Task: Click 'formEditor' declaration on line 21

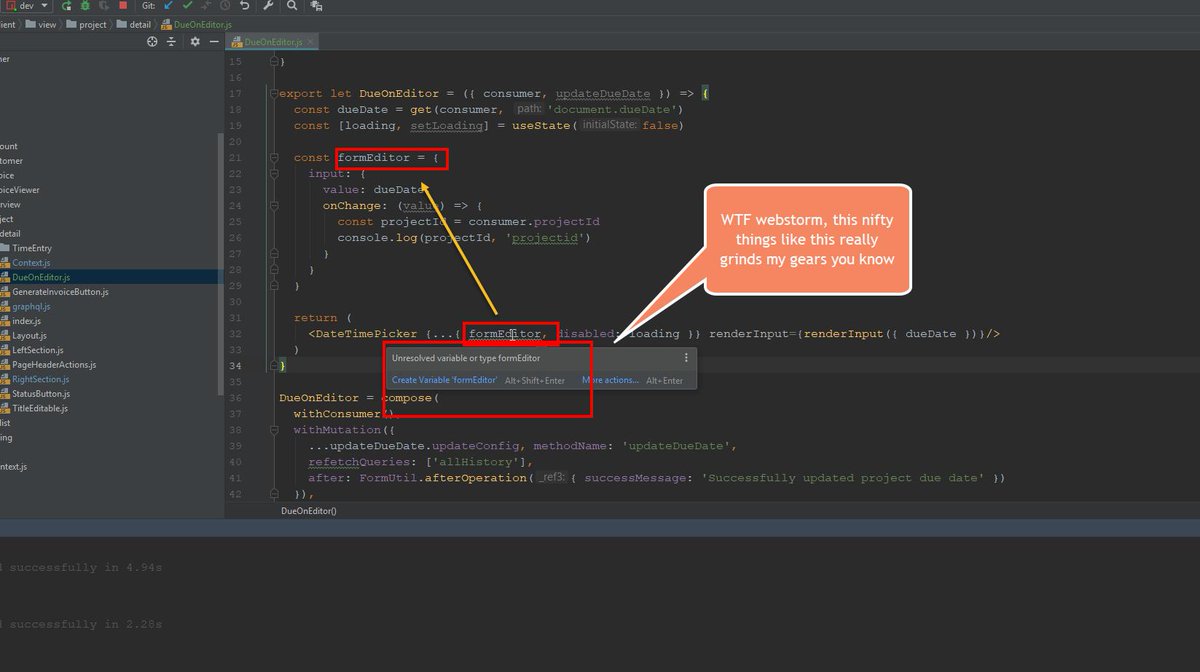Action: click(x=374, y=158)
